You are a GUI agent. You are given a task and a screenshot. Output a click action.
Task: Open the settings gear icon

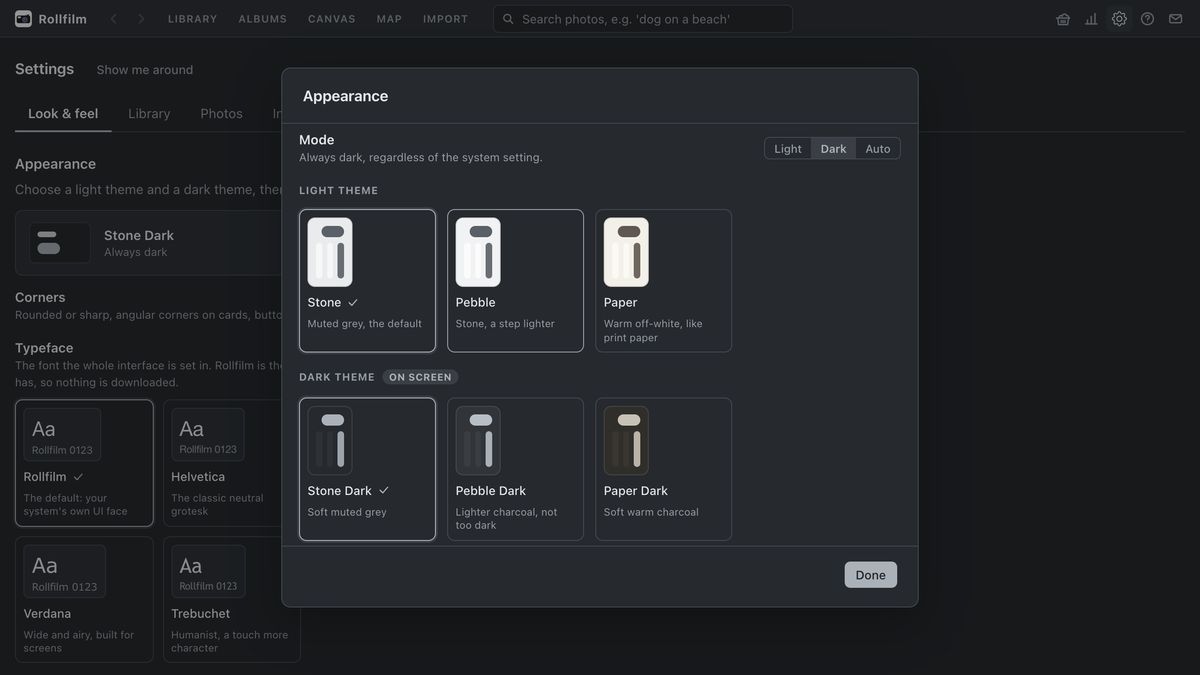[1119, 19]
